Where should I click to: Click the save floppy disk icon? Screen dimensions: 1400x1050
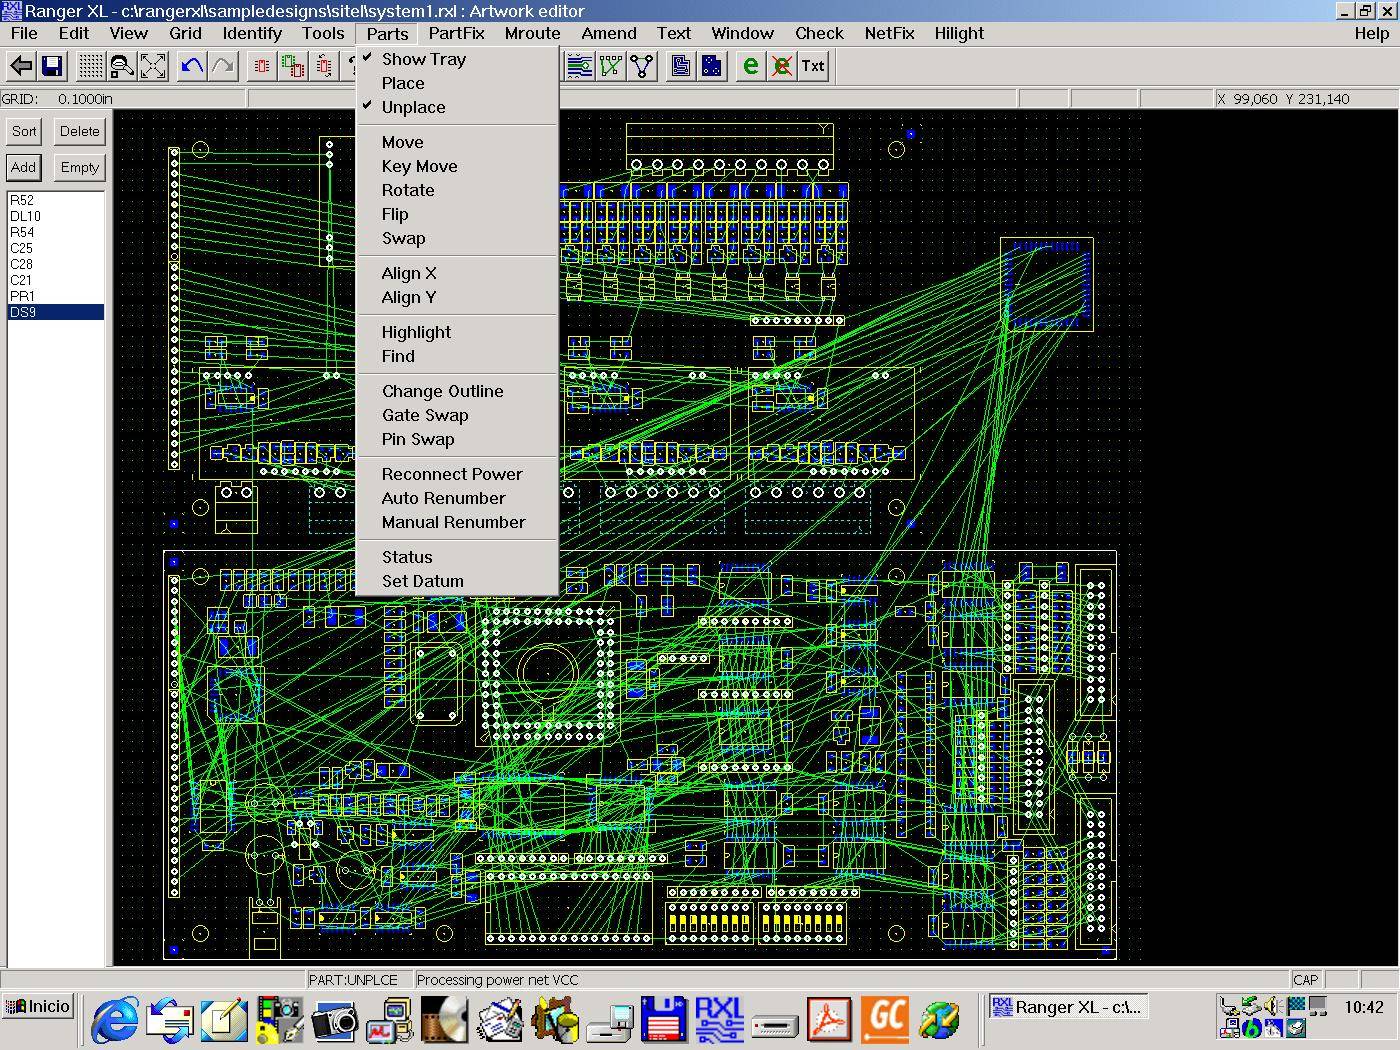tap(52, 66)
